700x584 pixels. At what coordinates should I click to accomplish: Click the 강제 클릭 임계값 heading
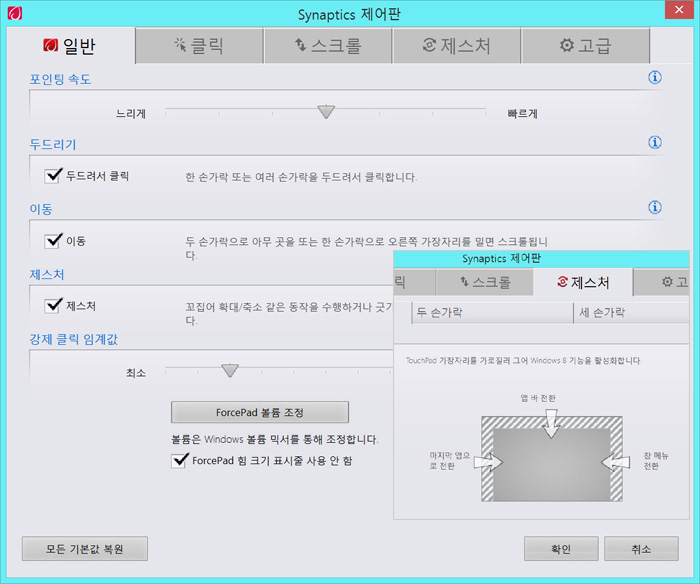[74, 339]
